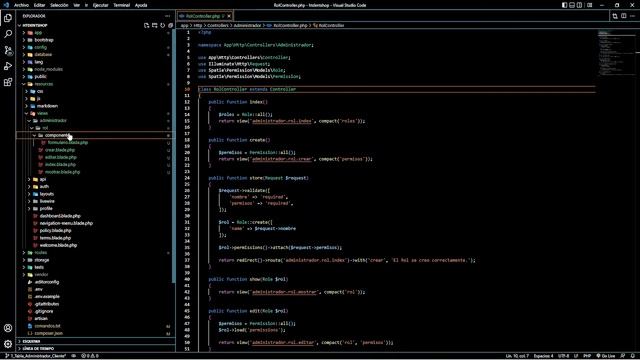
Task: Expand the bootstrap folder
Action: pyautogui.click(x=44, y=40)
